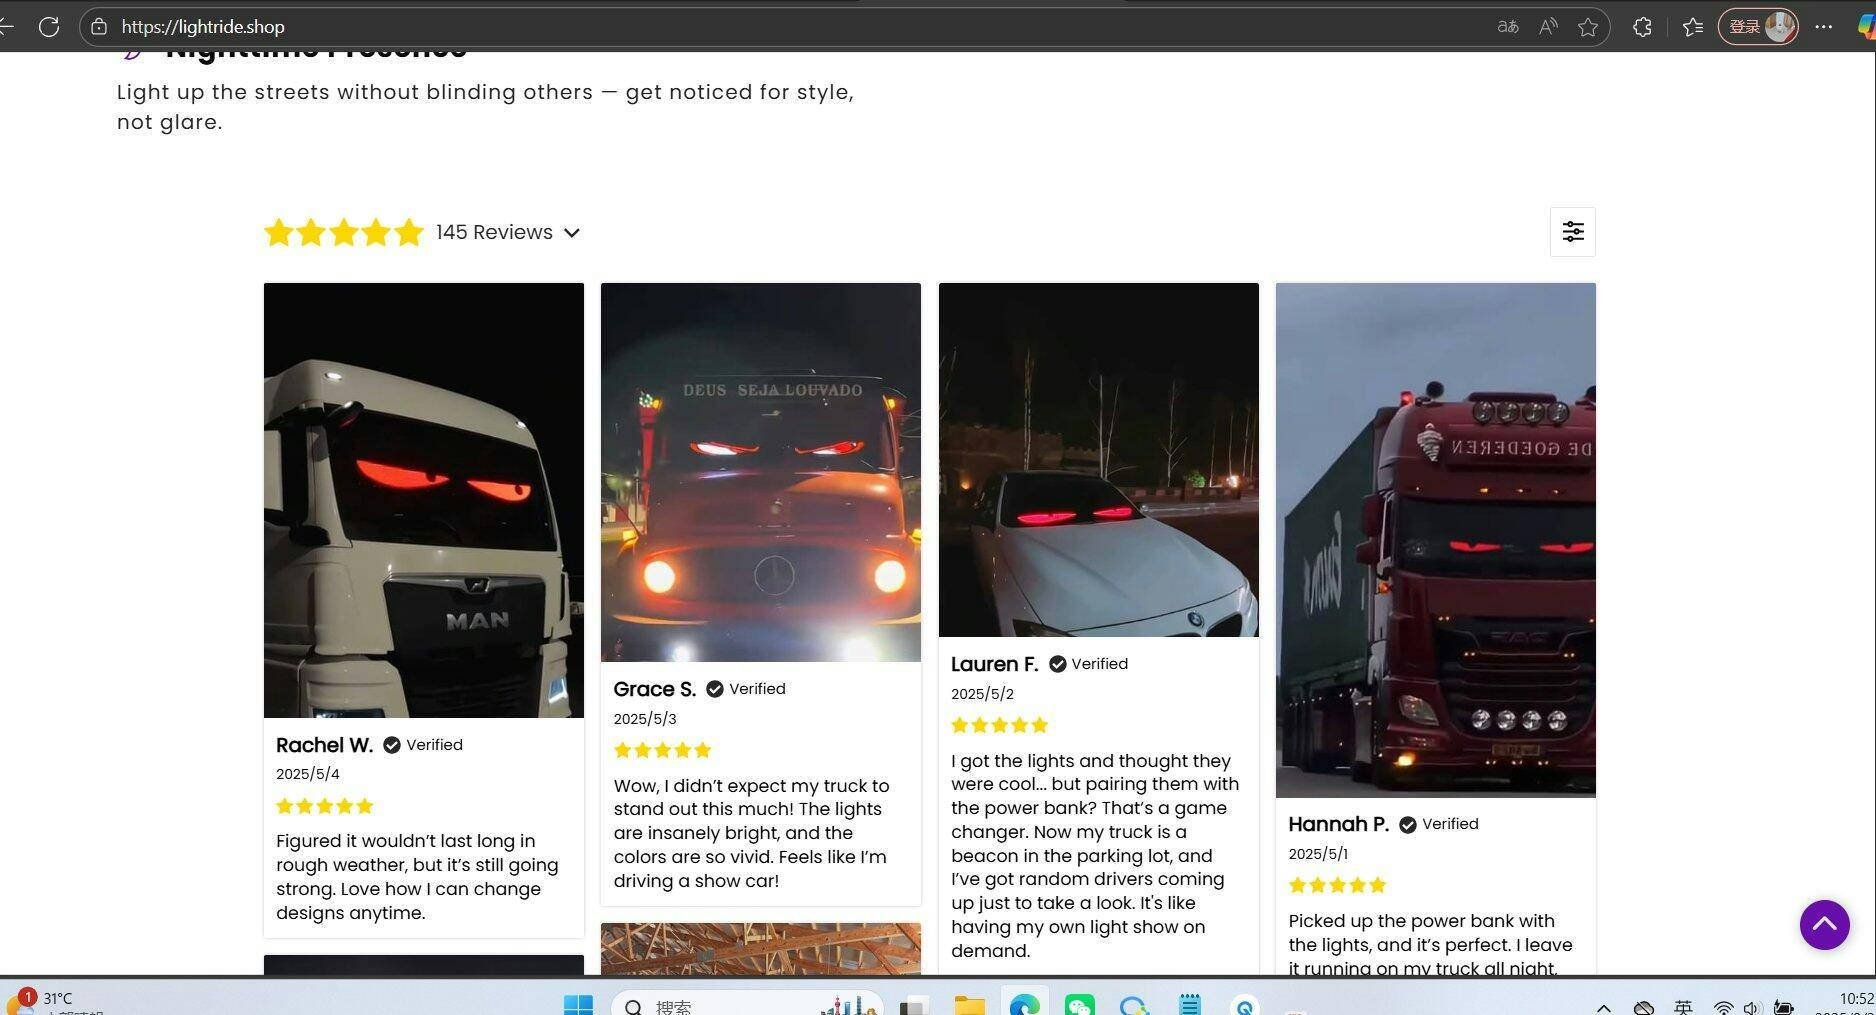Click the profile sign-in button
Image resolution: width=1876 pixels, height=1015 pixels.
pos(1757,27)
